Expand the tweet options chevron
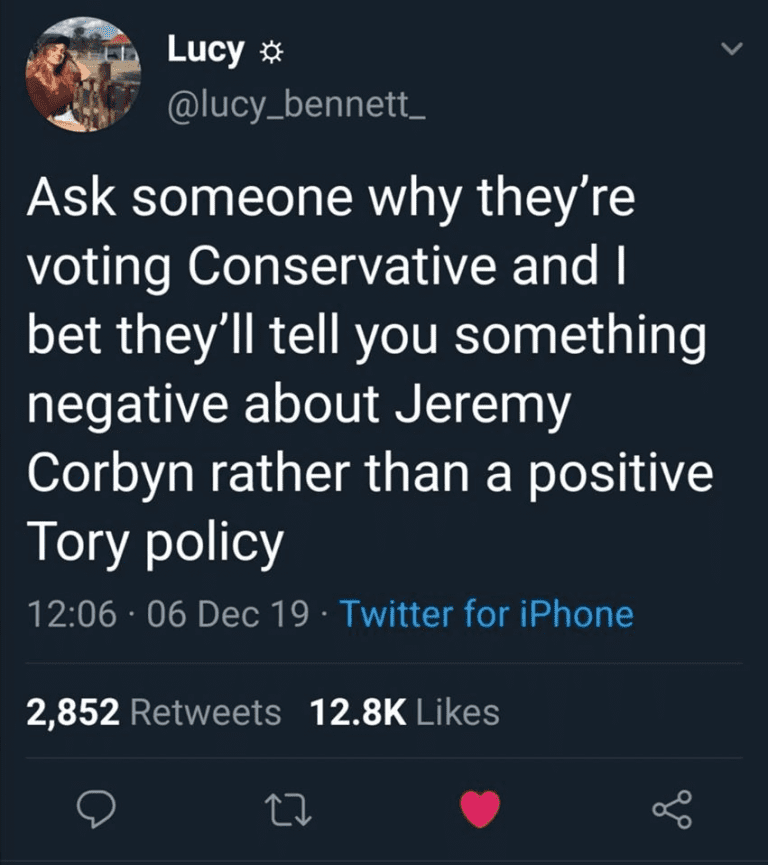The height and width of the screenshot is (865, 768). click(733, 49)
